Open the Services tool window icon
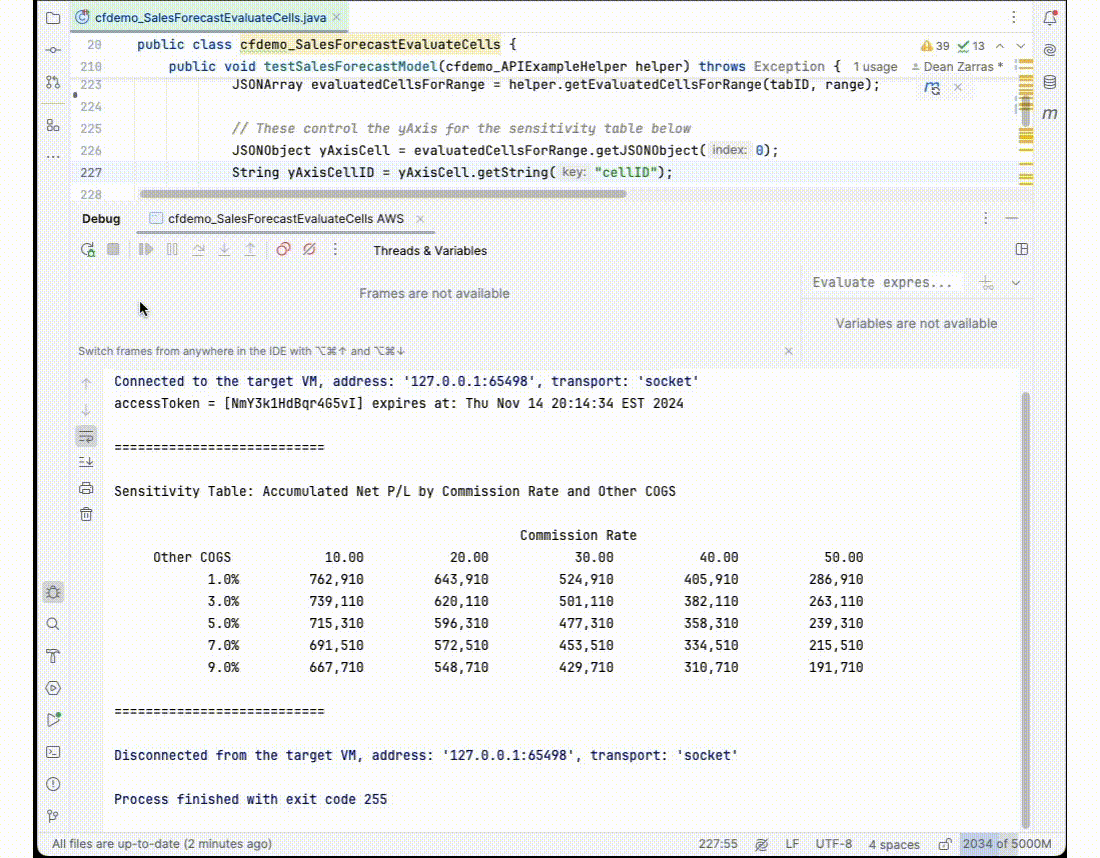 (x=53, y=688)
